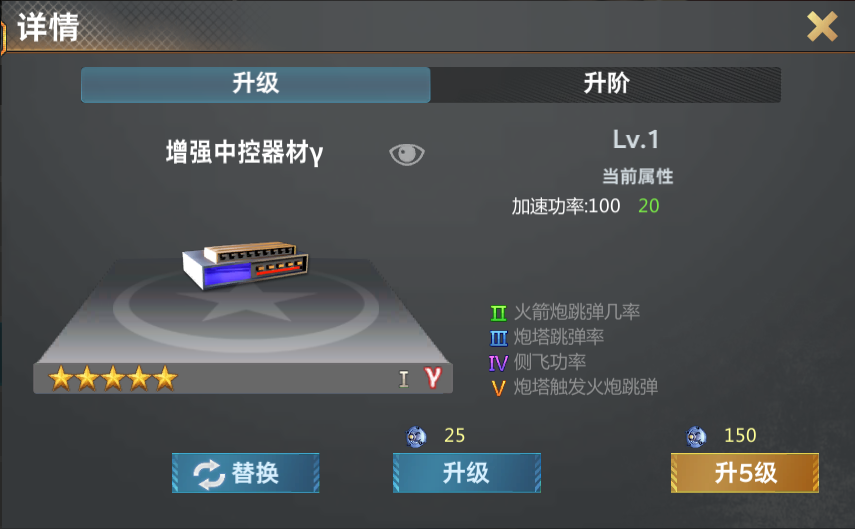855x529 pixels.
Task: Toggle the eye preview icon
Action: tap(407, 154)
